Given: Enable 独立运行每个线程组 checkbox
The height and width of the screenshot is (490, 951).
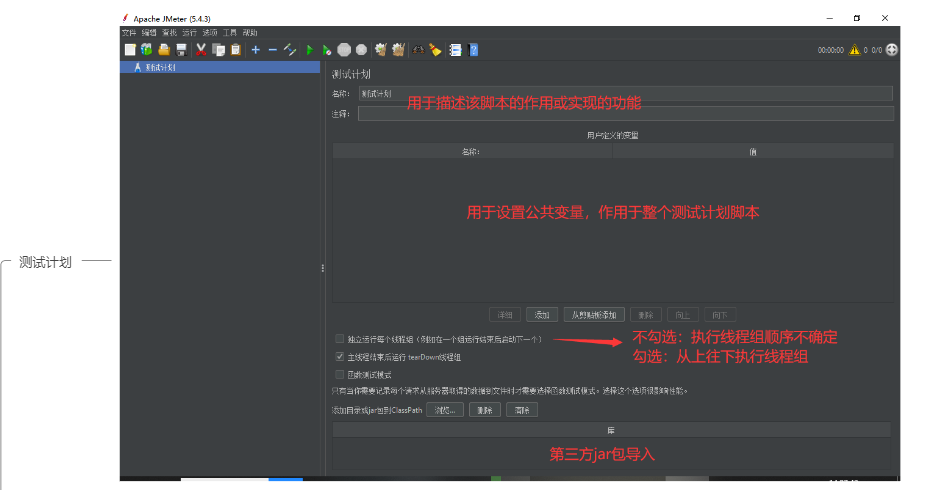Looking at the screenshot, I should click(x=340, y=339).
